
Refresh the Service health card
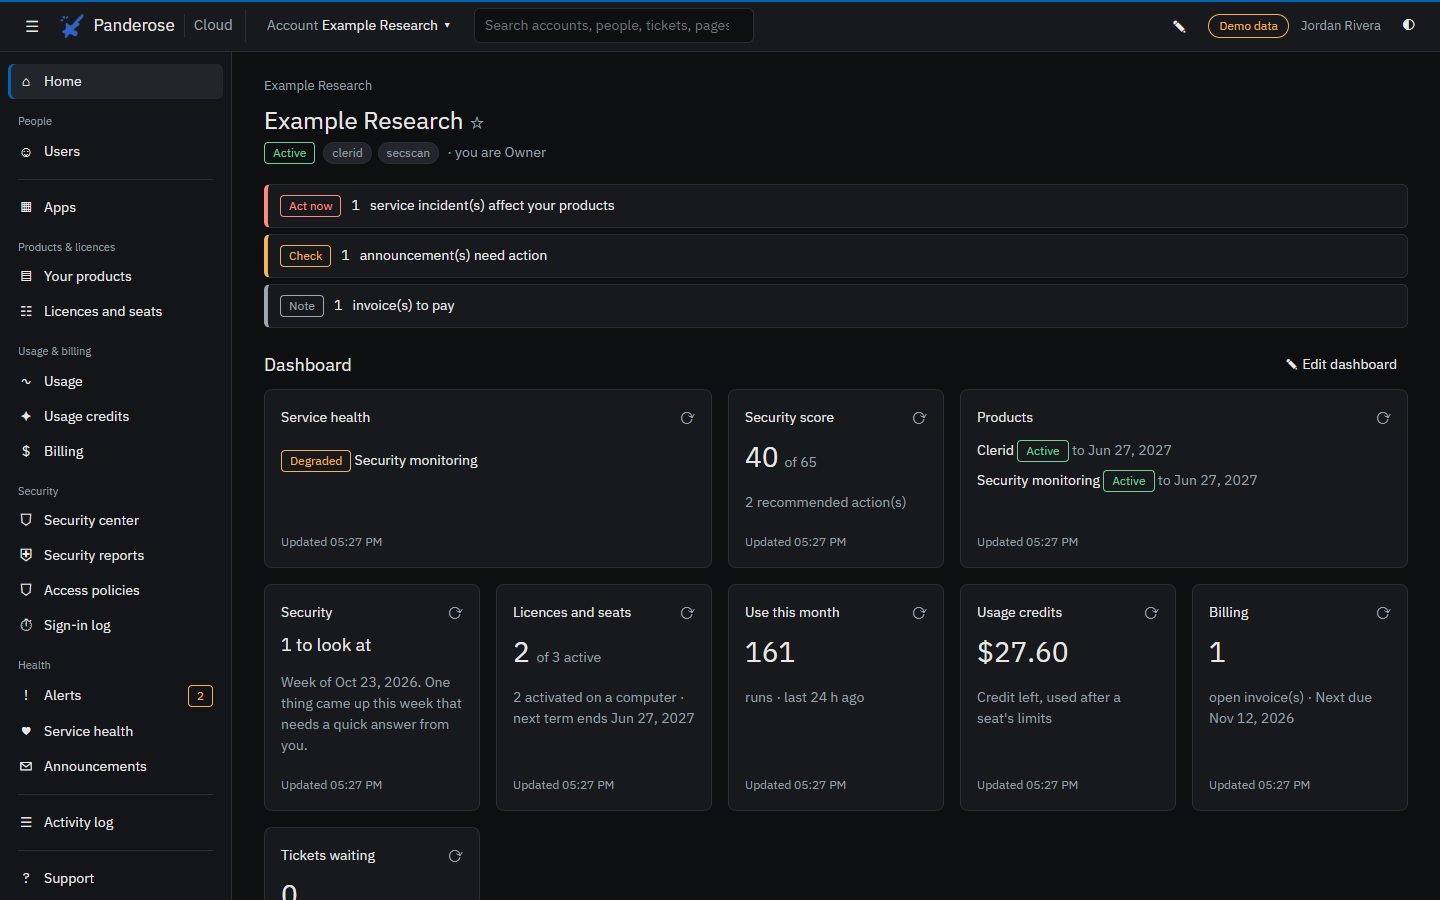pos(687,418)
